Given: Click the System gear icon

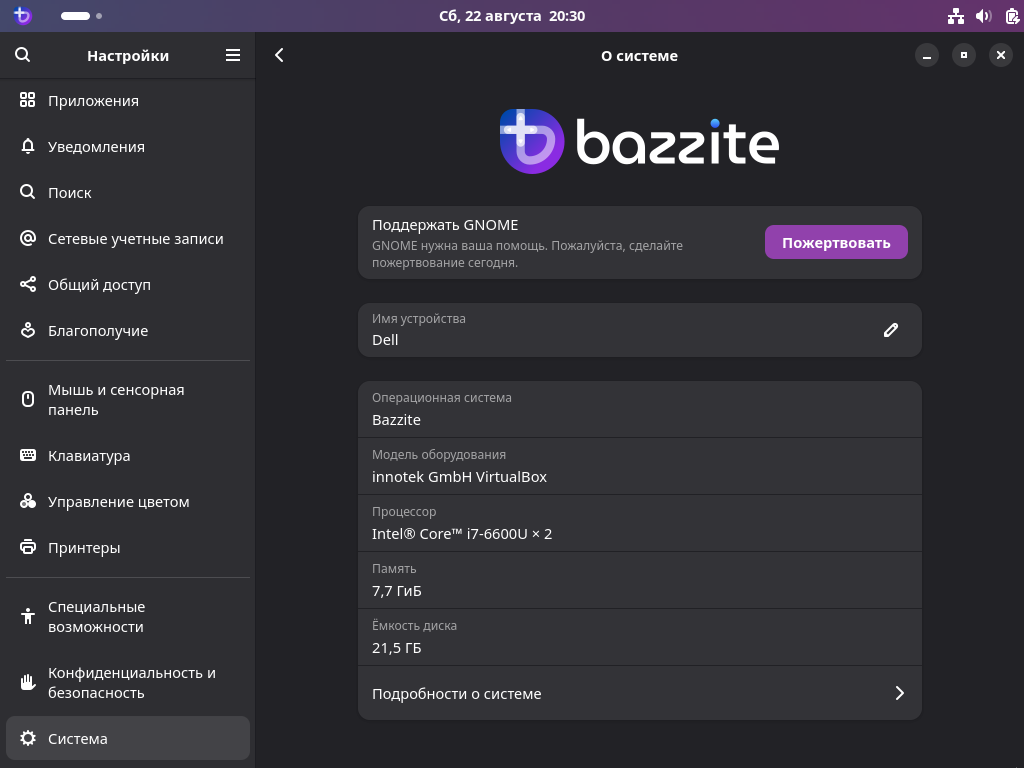Looking at the screenshot, I should tap(27, 738).
